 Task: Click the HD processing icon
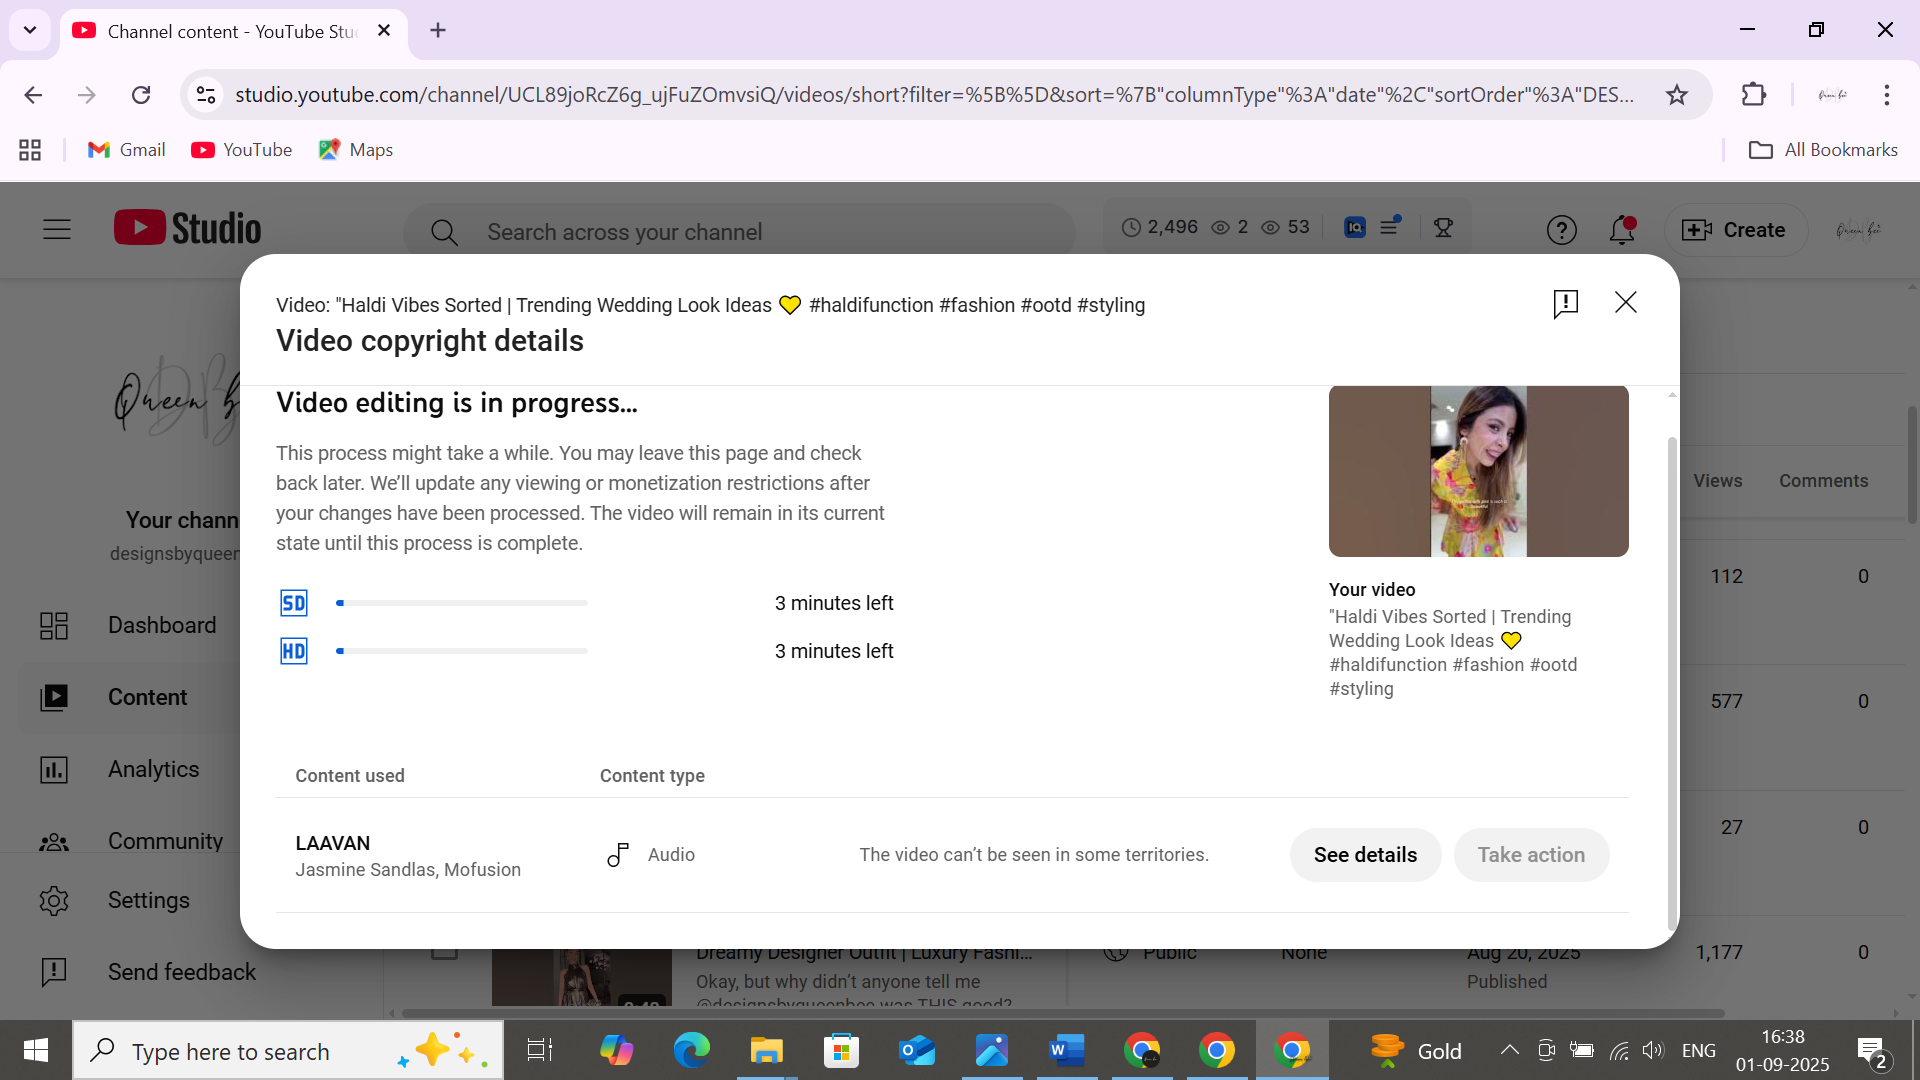coord(293,651)
